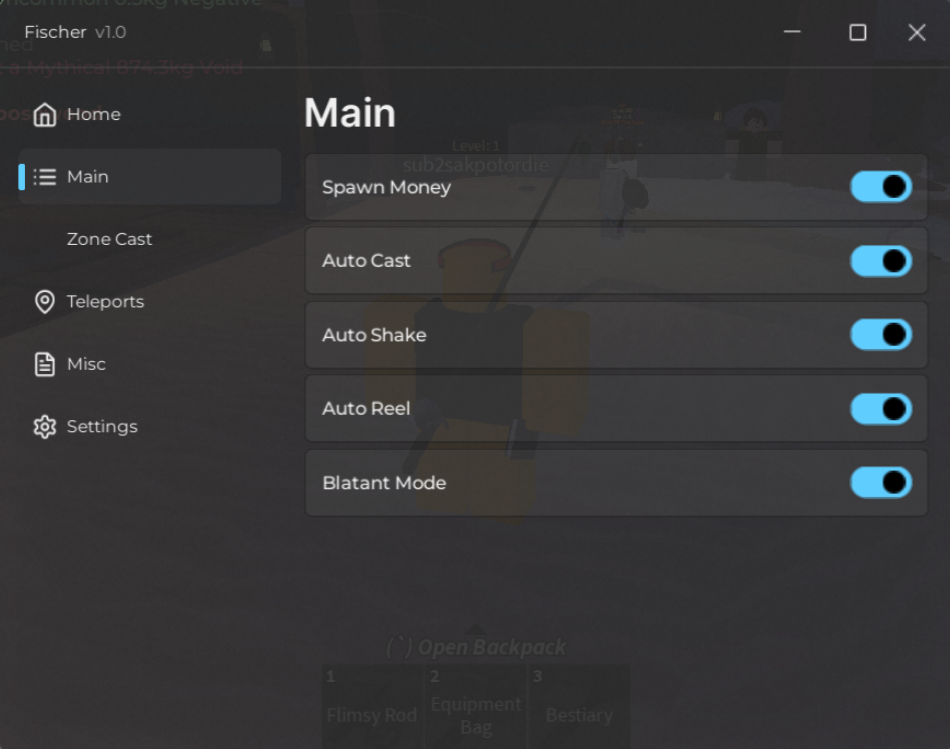Click the Spawn Money label

click(x=387, y=187)
